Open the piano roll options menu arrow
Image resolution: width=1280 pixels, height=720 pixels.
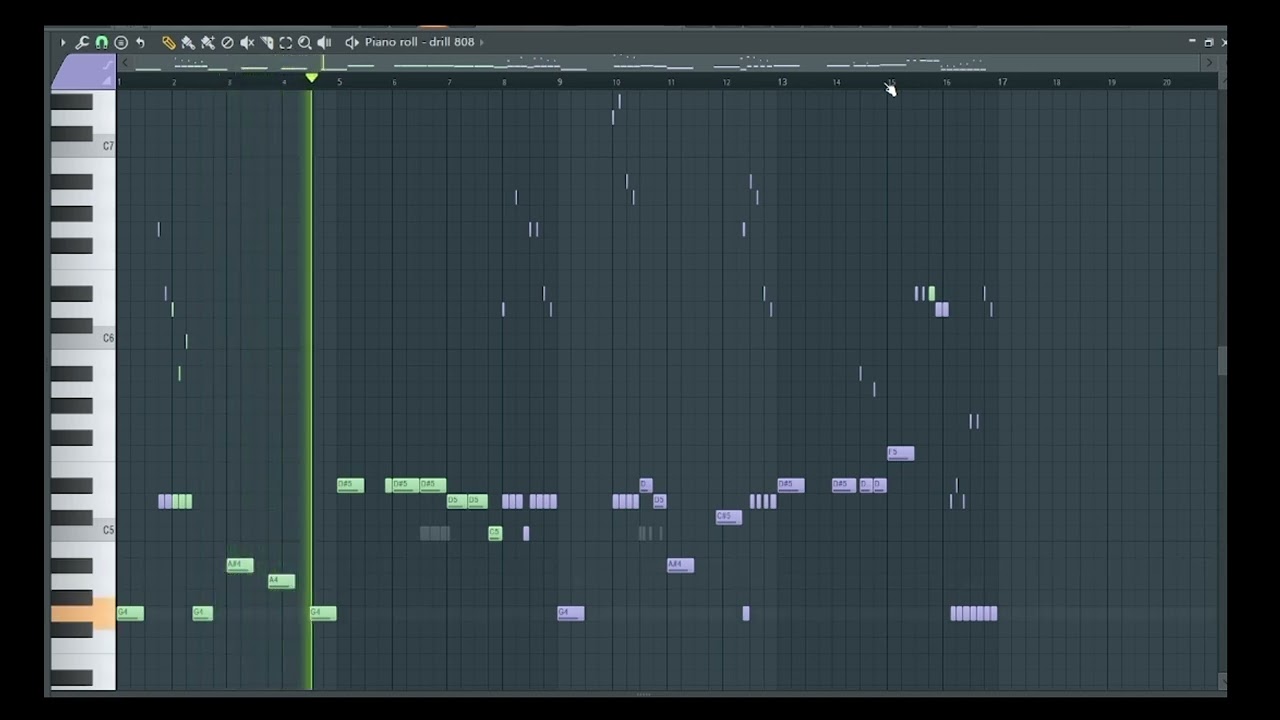point(63,42)
